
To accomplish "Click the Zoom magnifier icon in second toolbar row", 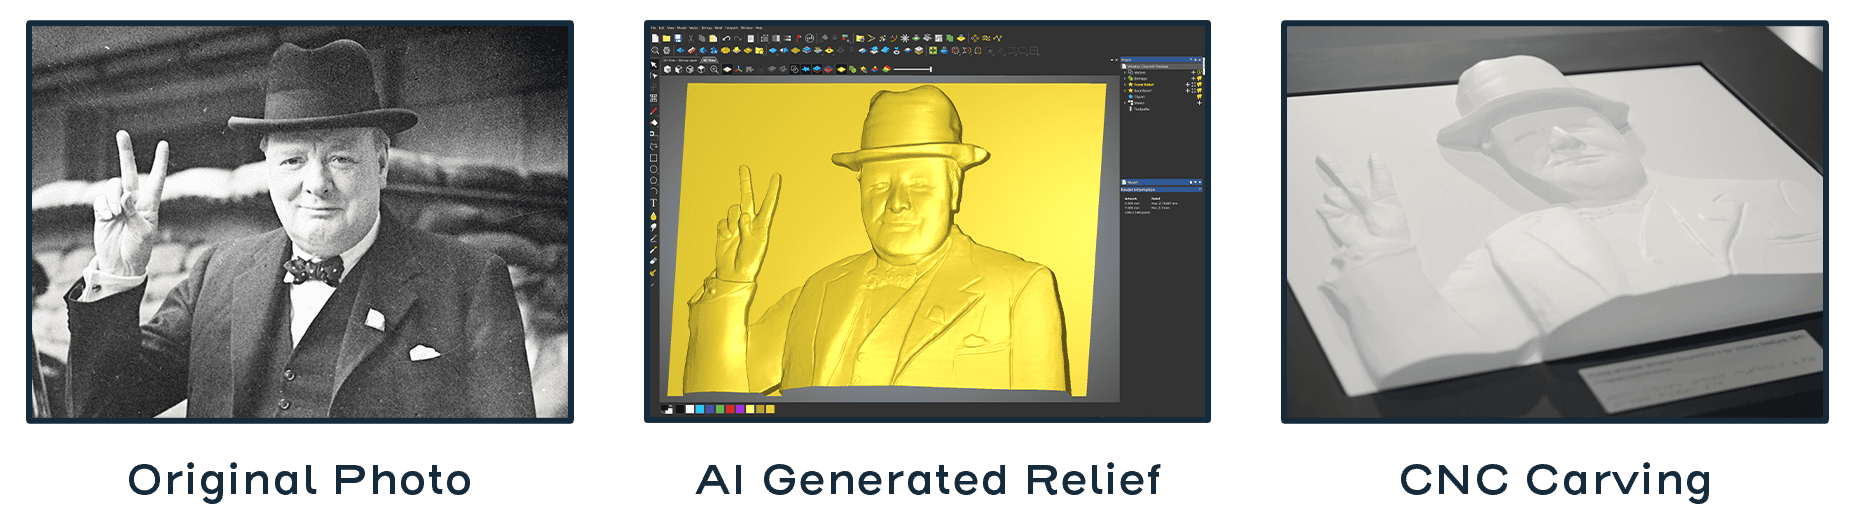I will 655,50.
